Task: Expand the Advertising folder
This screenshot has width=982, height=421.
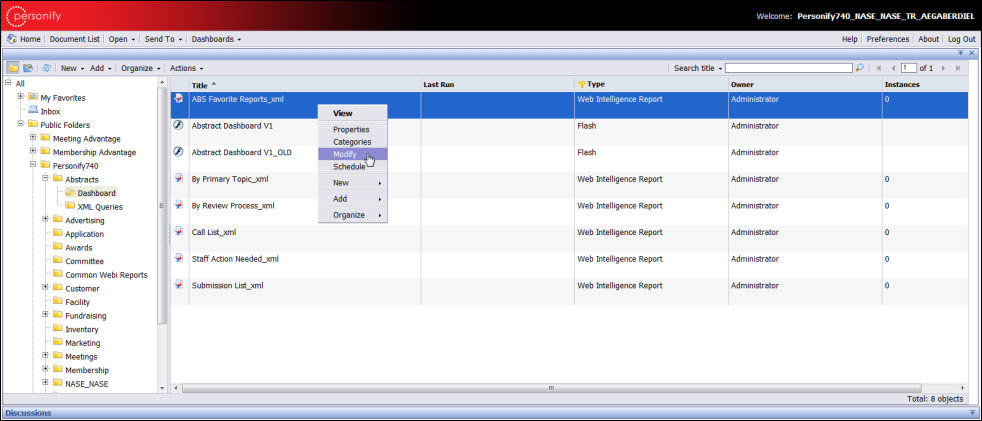Action: coord(46,219)
